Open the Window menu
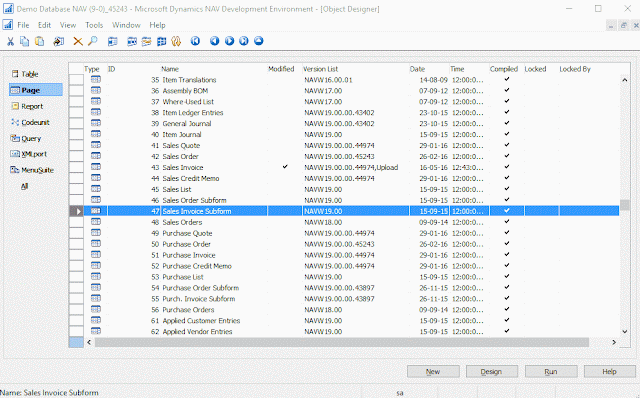640x398 pixels. pyautogui.click(x=127, y=25)
